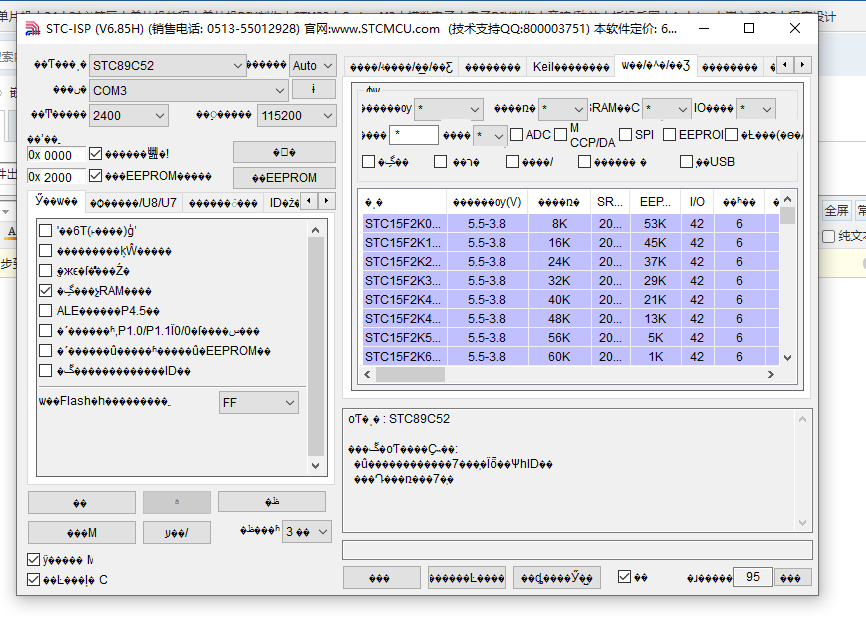This screenshot has height=627, width=866.
Task: Click the STC-ISP logo in the title bar
Action: [33, 28]
